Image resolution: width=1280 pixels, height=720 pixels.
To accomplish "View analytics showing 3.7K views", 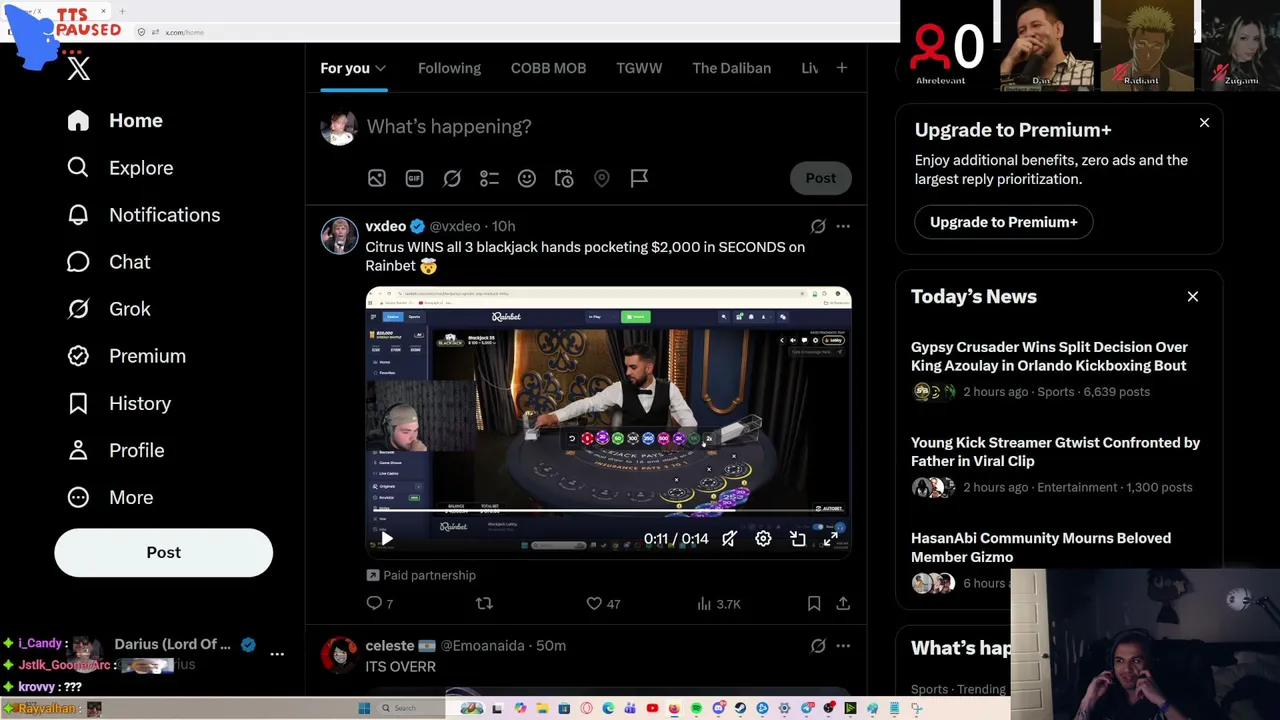I will coord(719,604).
